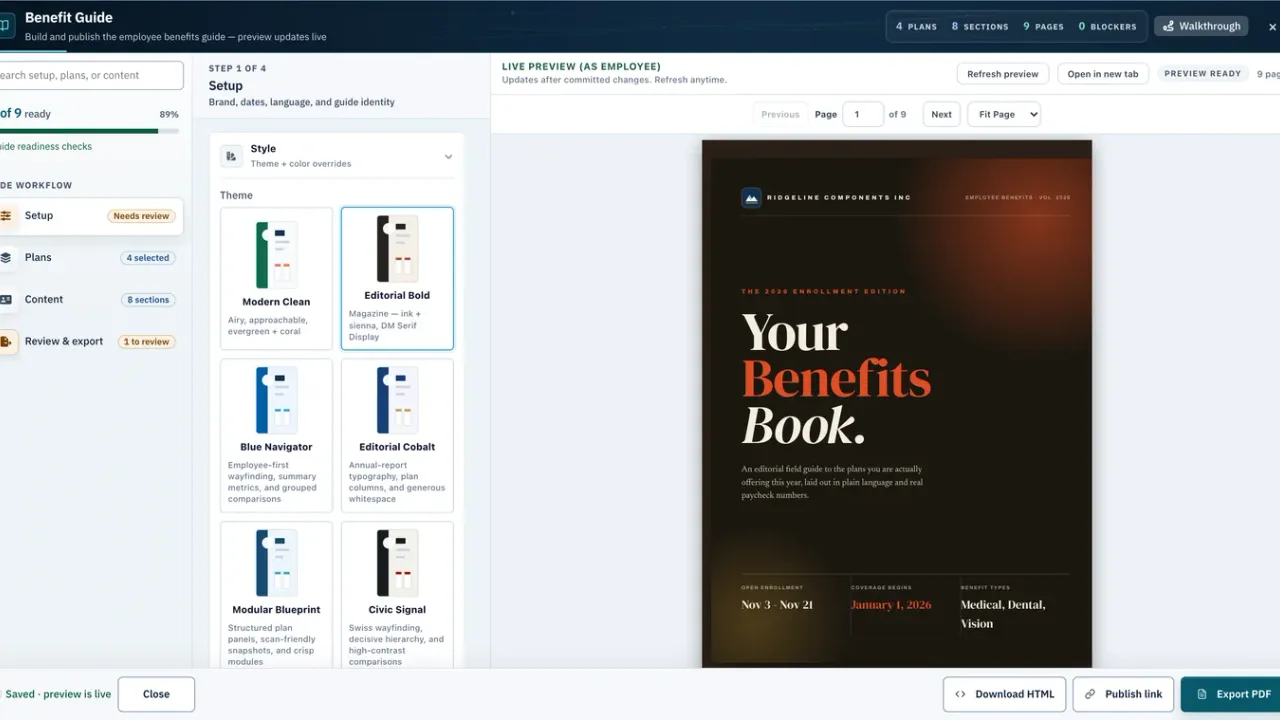Collapse the Style section chevron
This screenshot has width=1280, height=720.
click(x=448, y=156)
